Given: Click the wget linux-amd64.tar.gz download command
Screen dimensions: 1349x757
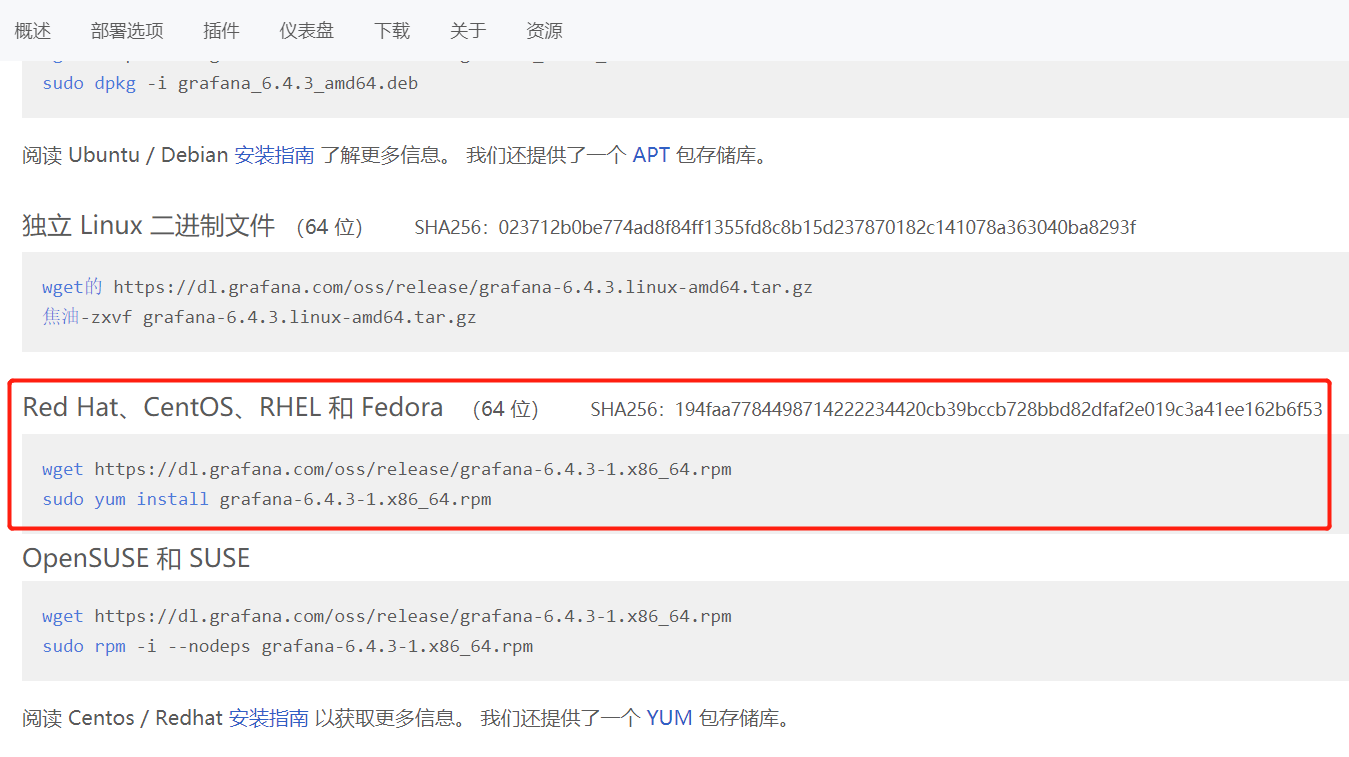Looking at the screenshot, I should pos(427,287).
